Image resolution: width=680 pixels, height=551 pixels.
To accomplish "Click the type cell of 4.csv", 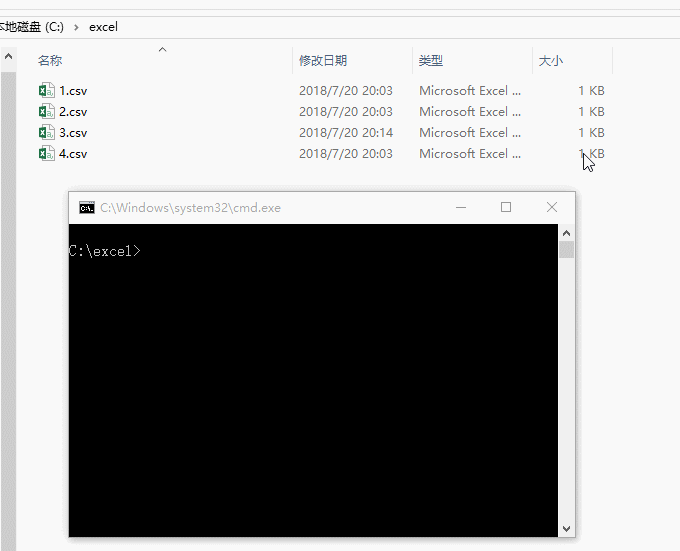I will [470, 153].
